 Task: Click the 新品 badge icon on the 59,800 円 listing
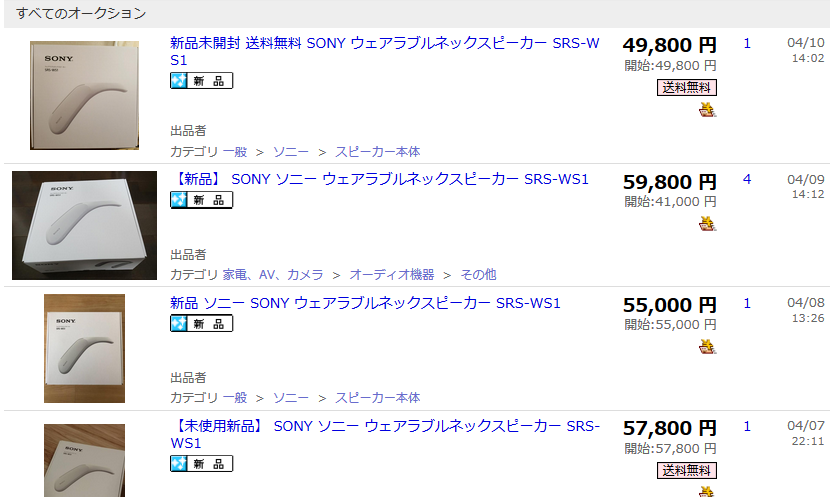tap(201, 200)
